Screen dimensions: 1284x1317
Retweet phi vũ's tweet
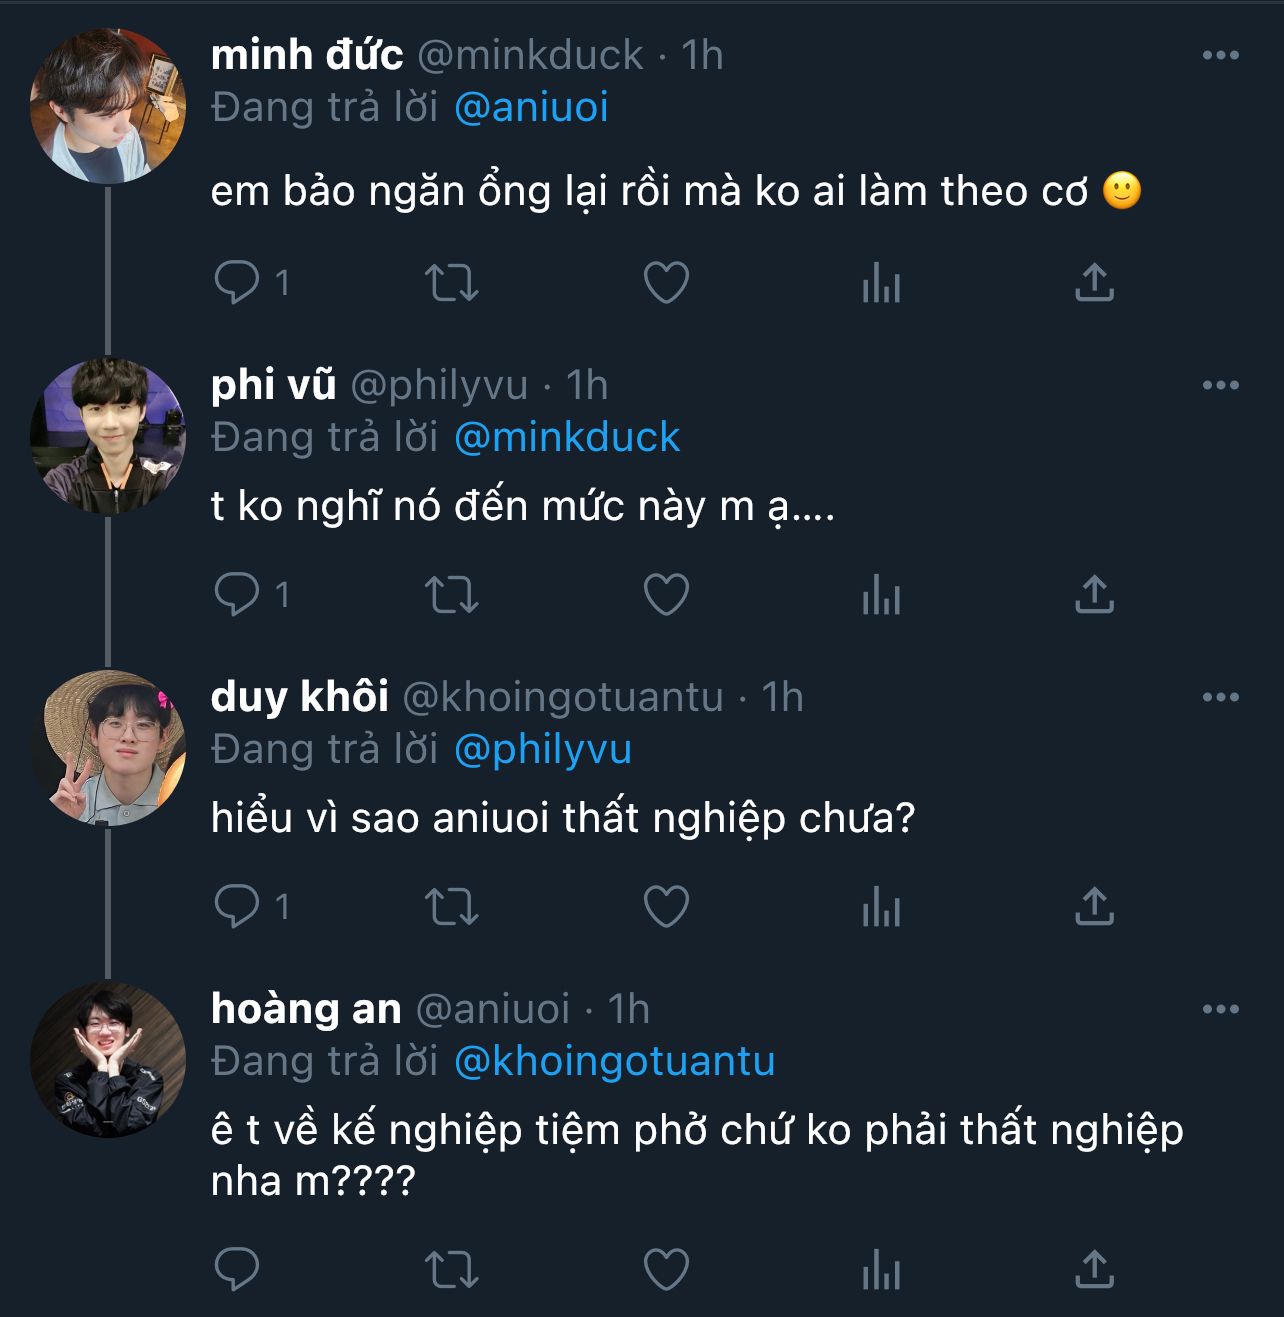click(452, 594)
